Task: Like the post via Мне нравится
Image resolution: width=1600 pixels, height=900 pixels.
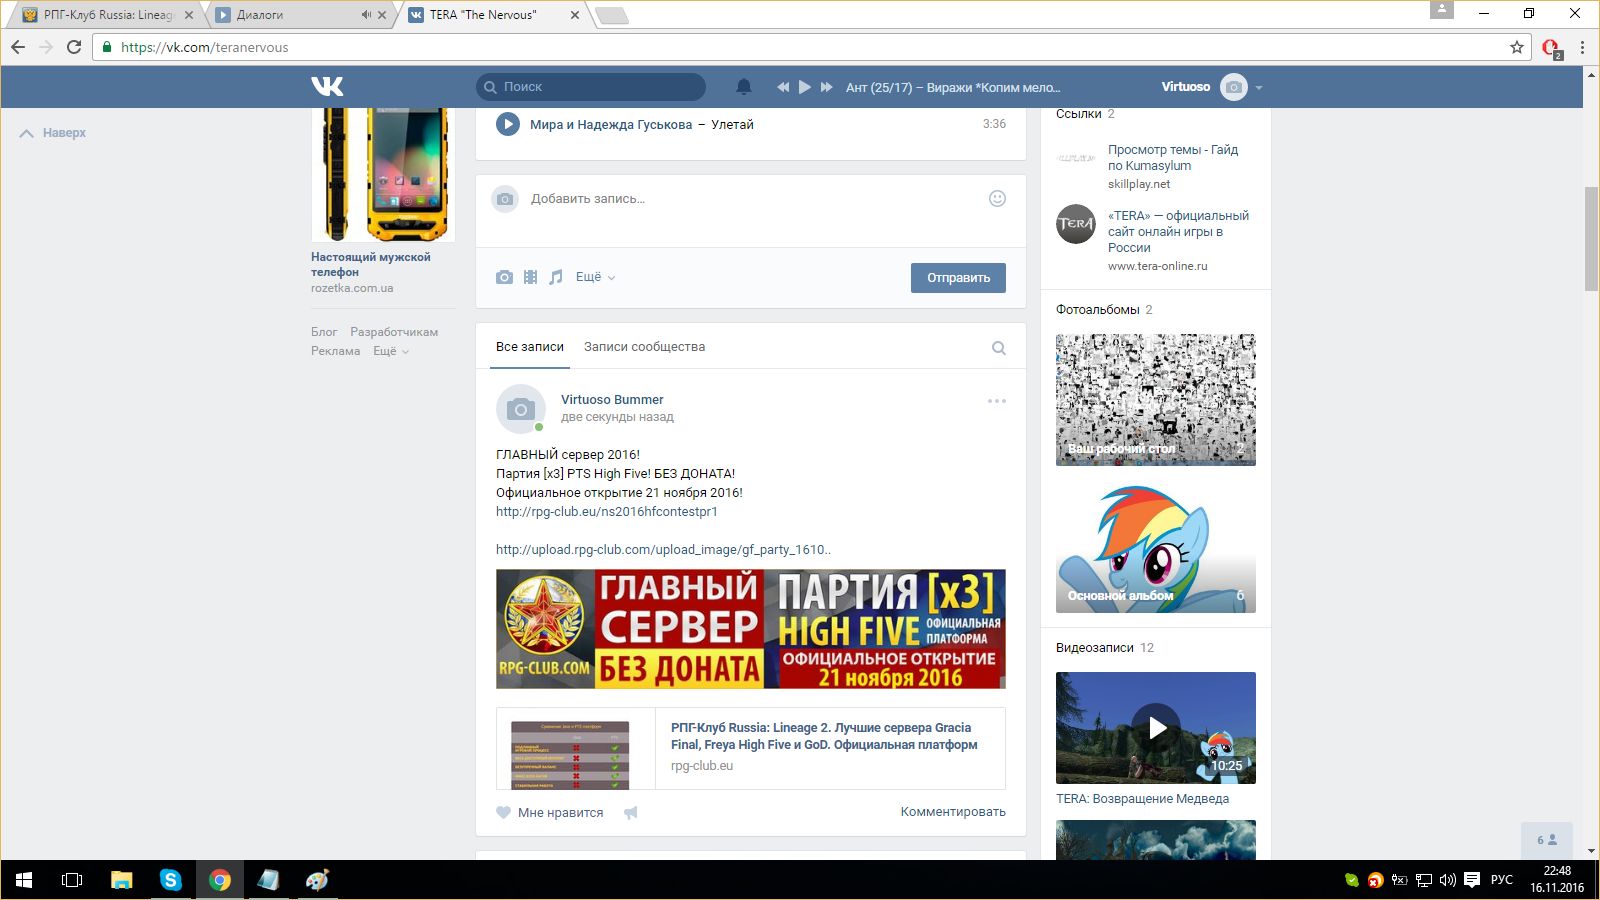Action: point(550,813)
